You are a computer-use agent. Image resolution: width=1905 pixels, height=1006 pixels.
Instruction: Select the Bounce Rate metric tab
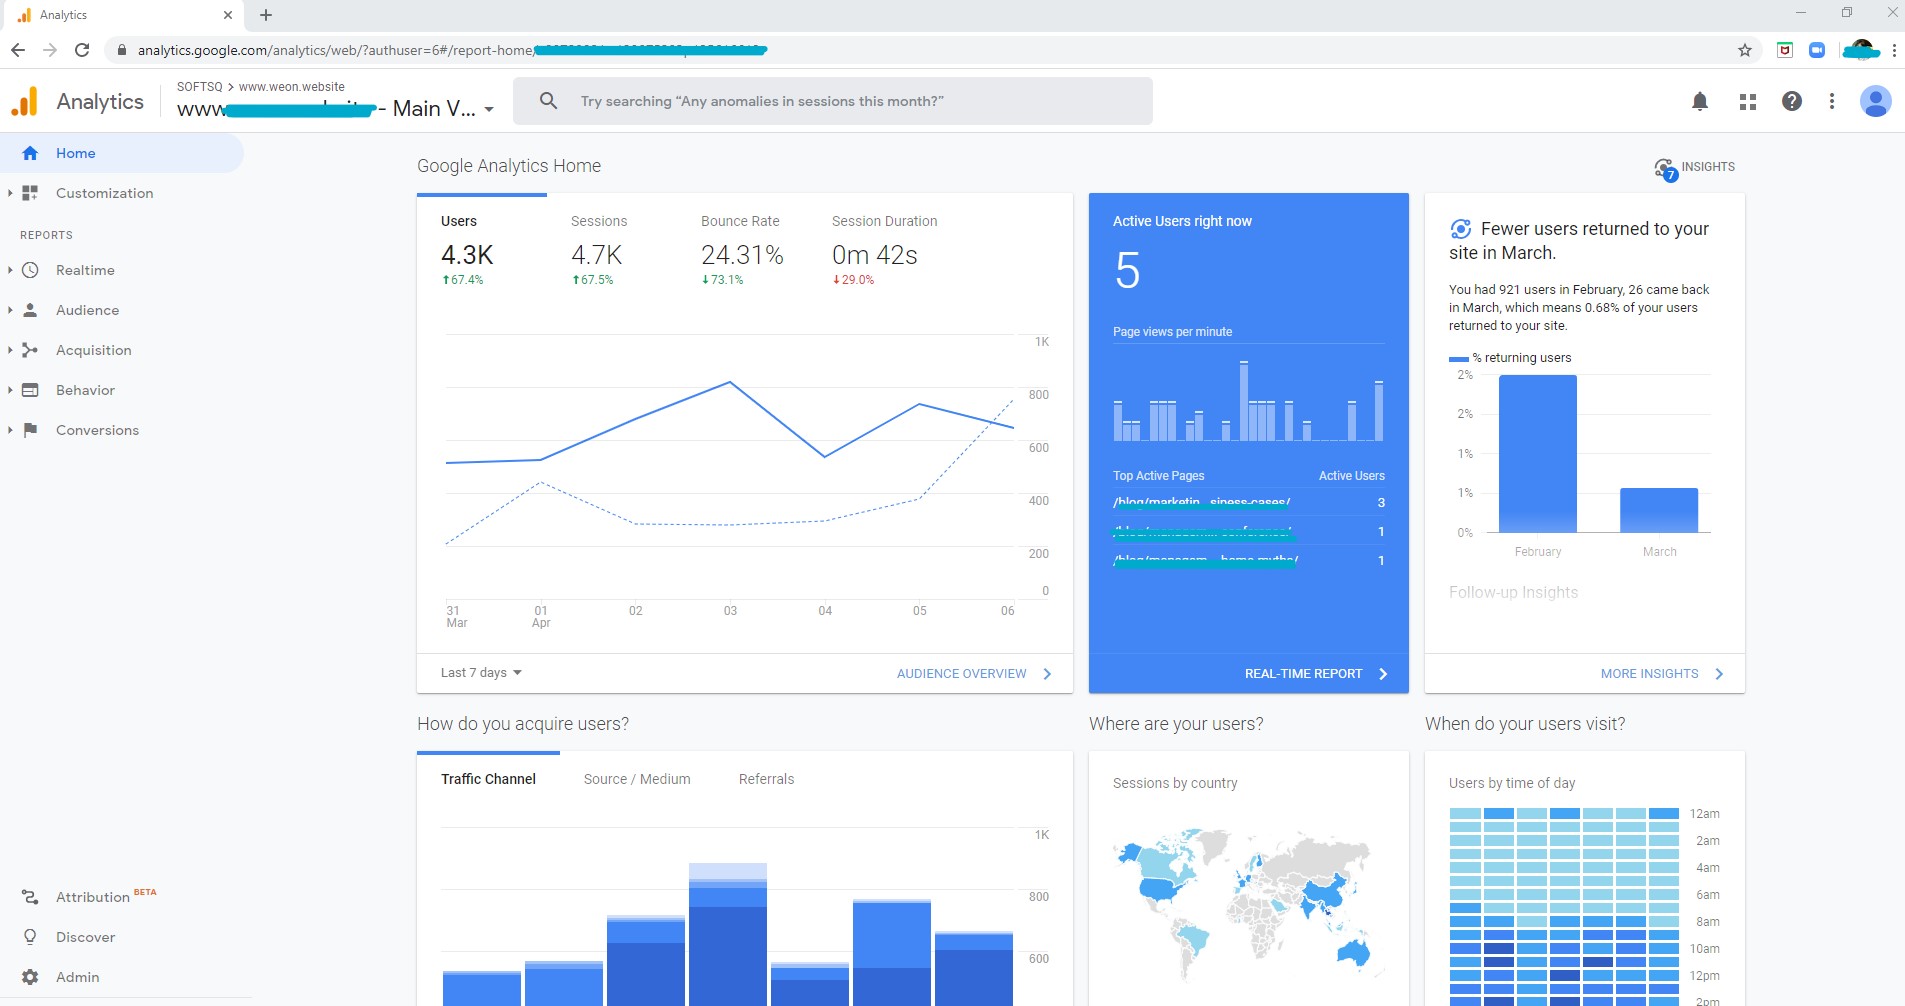742,250
